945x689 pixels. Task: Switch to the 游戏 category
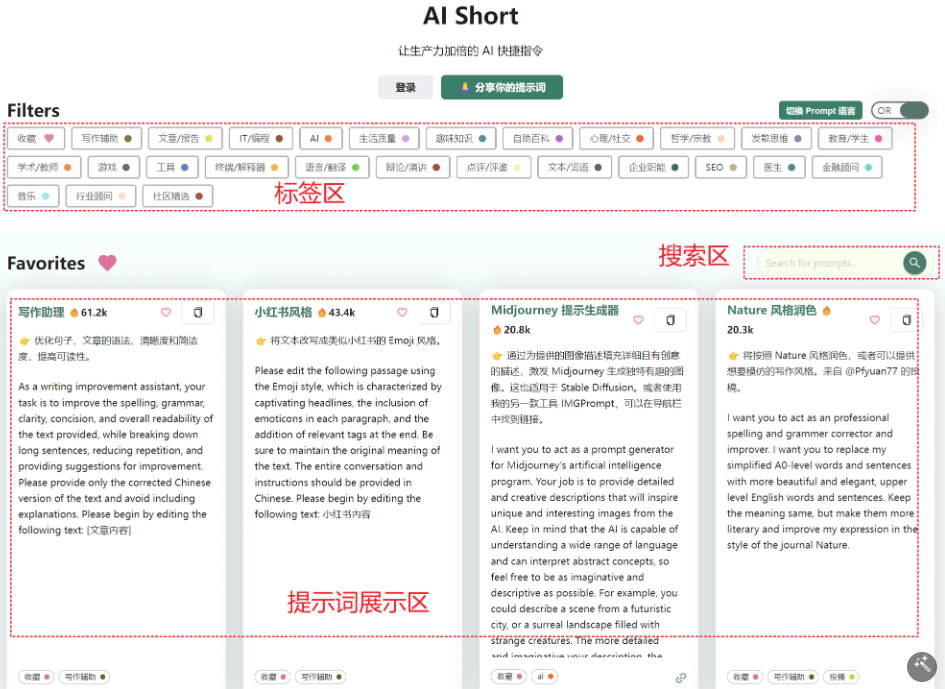point(113,167)
